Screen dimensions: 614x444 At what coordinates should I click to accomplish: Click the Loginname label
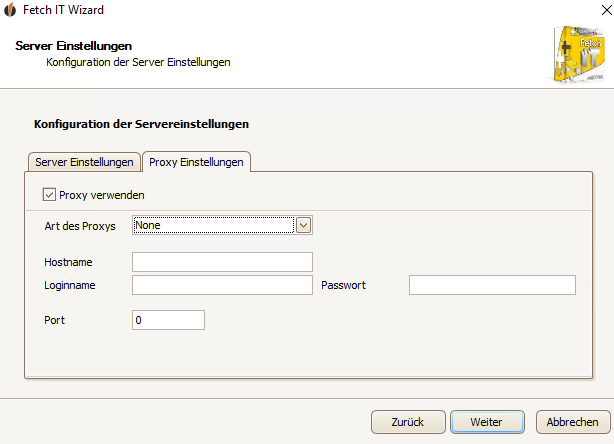[x=70, y=285]
